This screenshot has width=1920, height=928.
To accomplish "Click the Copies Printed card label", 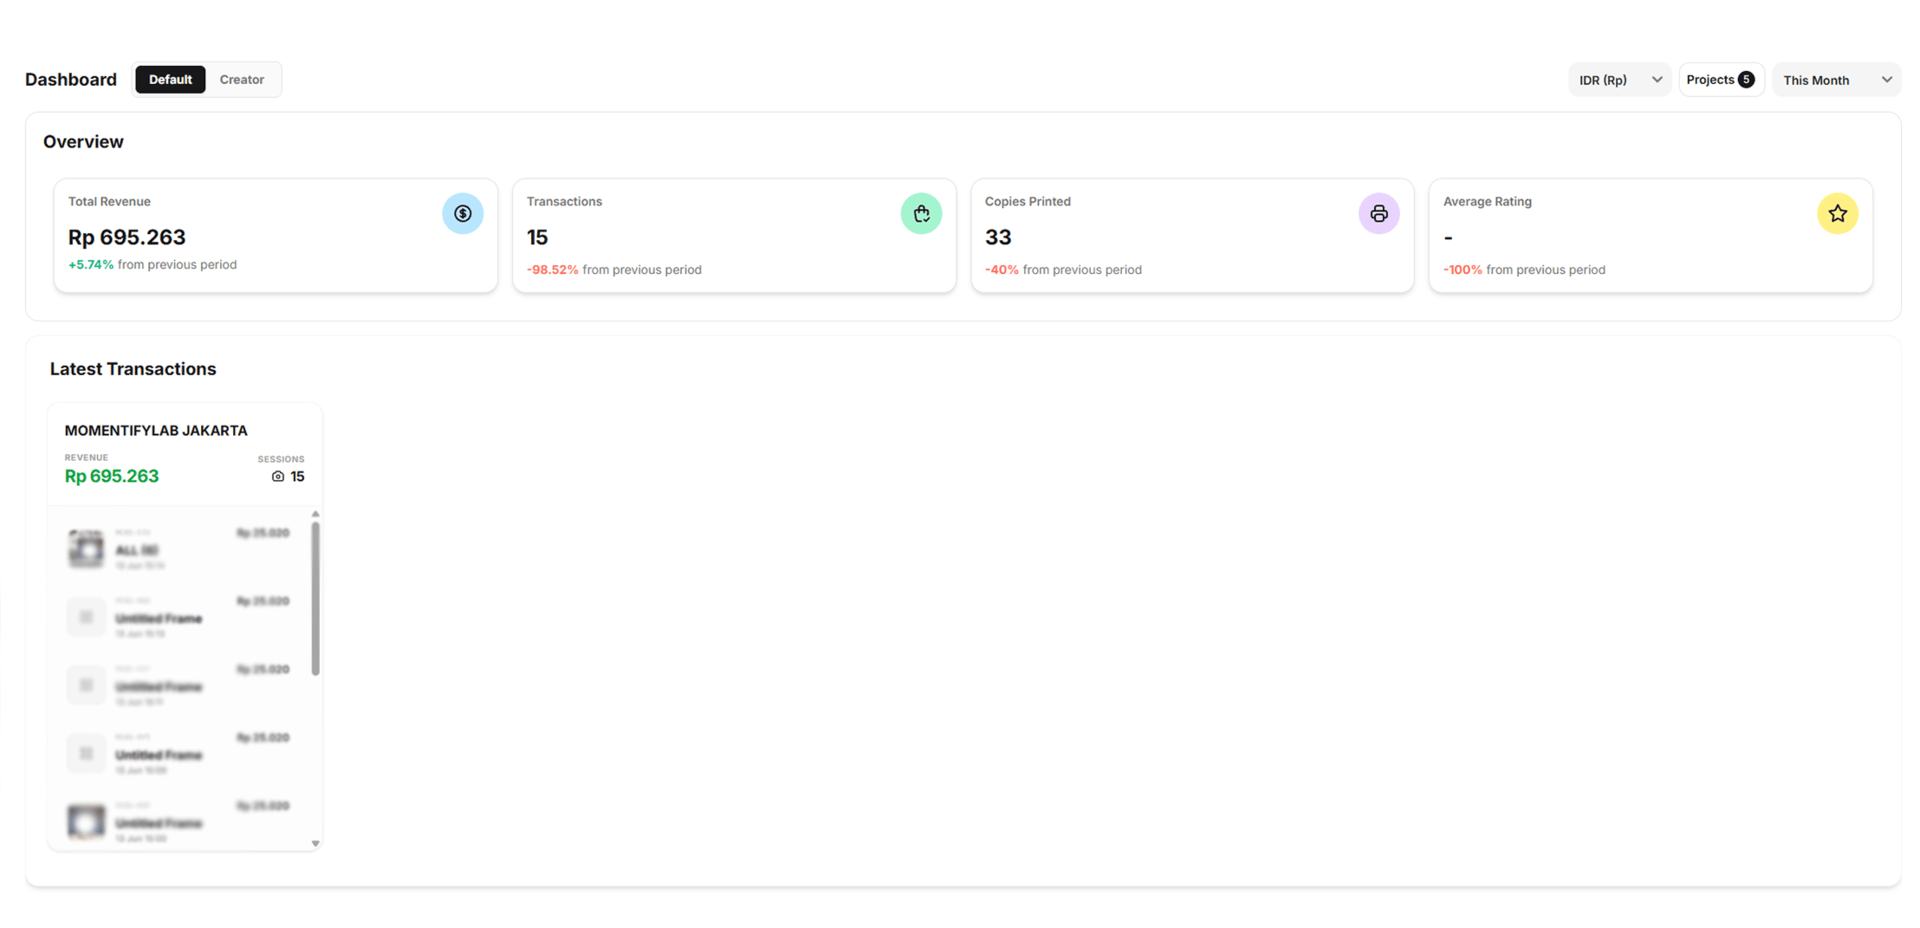I will (x=1028, y=202).
